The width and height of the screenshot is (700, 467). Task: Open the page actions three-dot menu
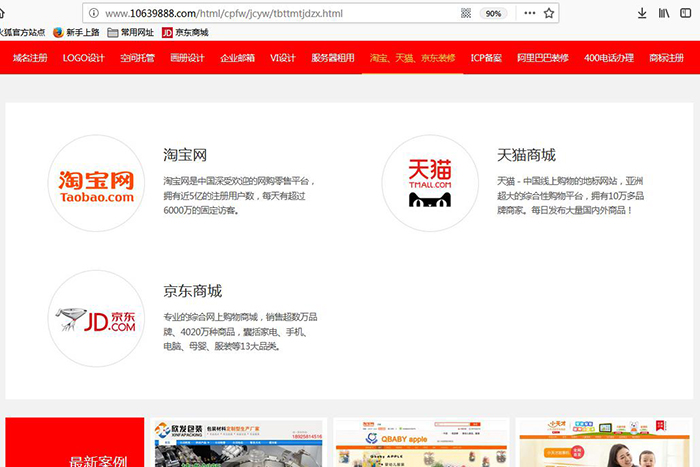point(529,13)
